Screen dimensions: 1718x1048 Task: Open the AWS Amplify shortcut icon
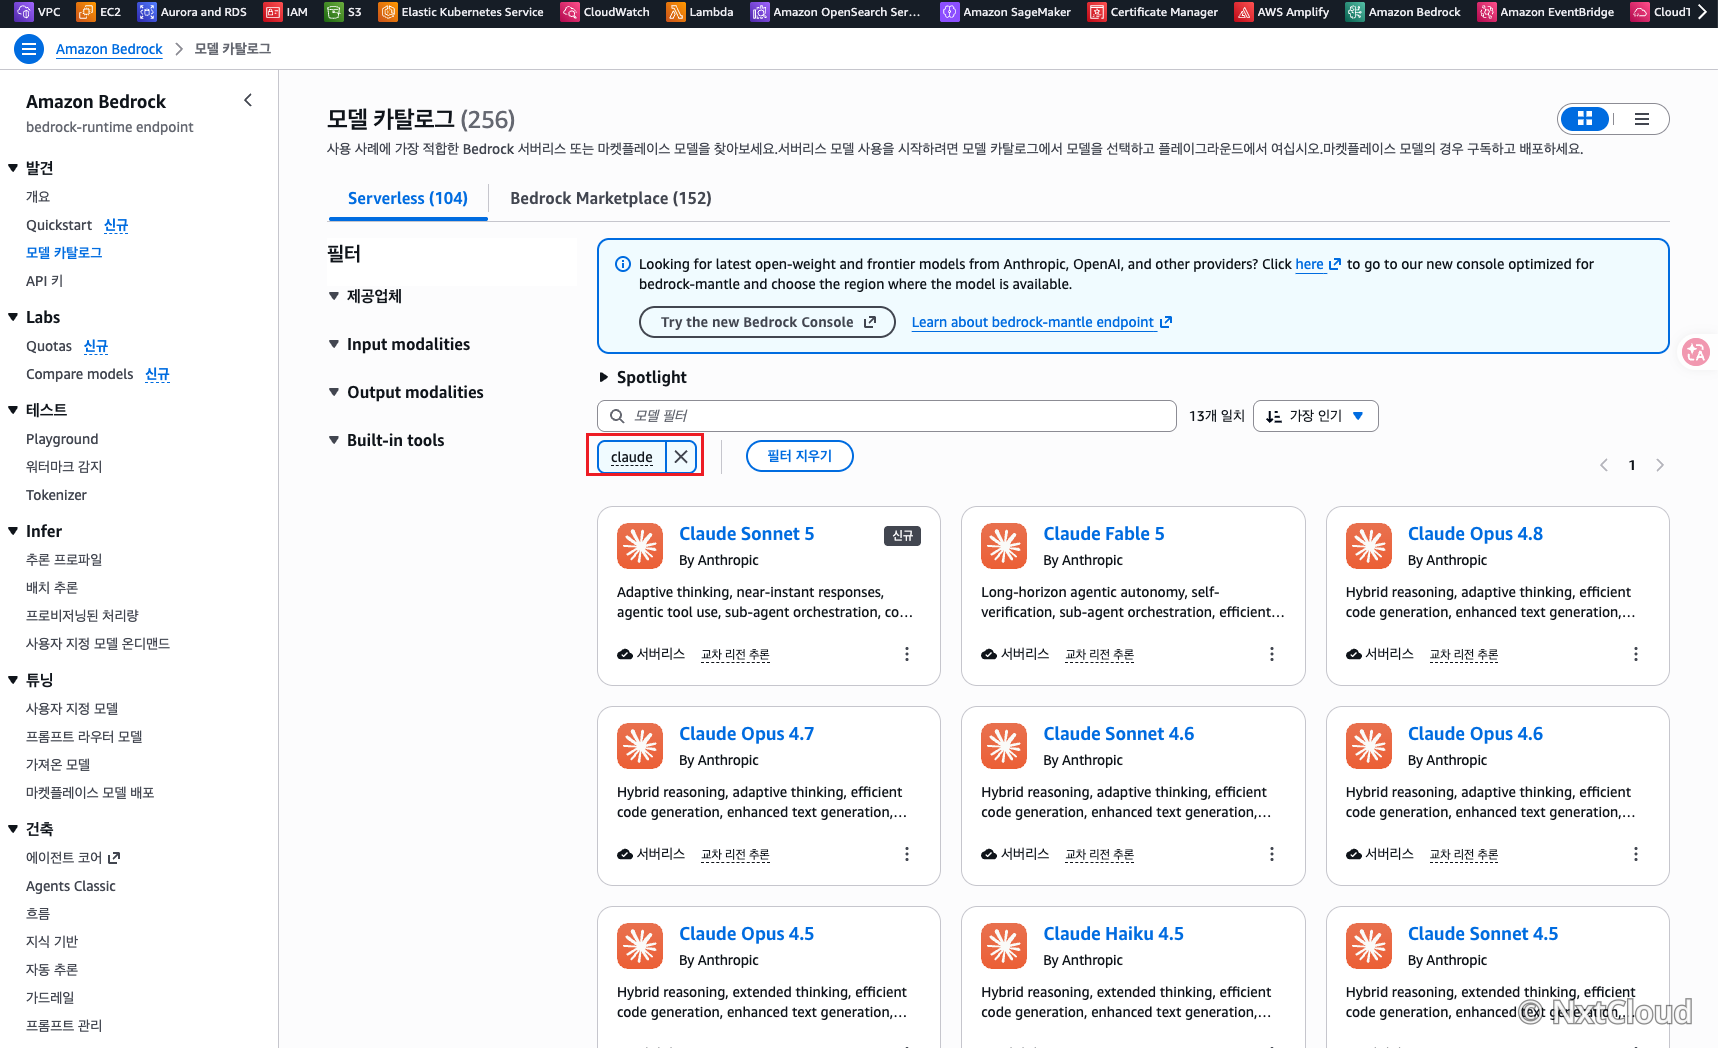(x=1244, y=12)
